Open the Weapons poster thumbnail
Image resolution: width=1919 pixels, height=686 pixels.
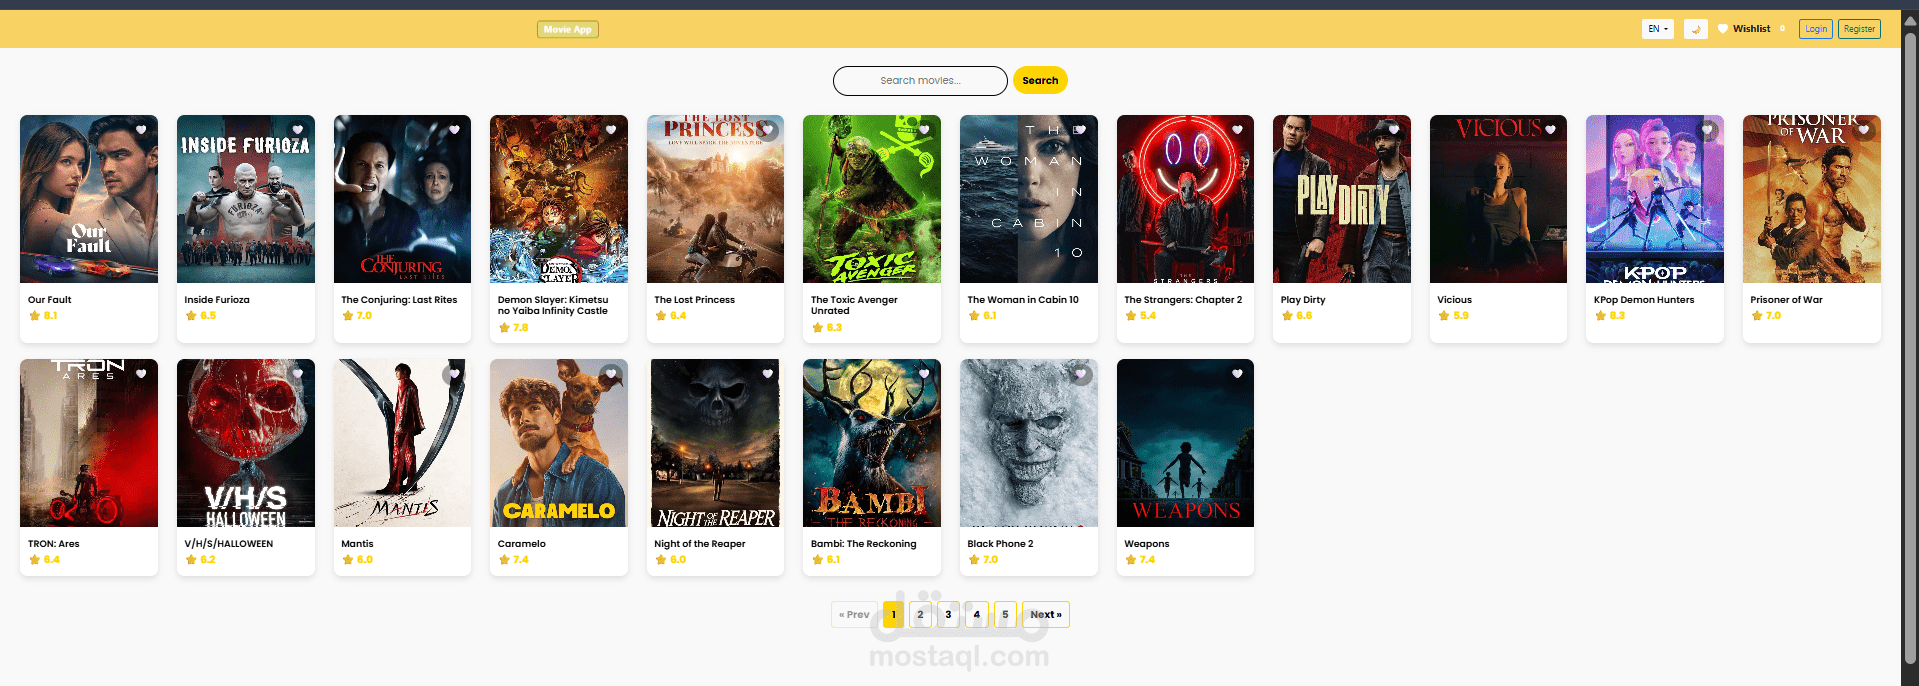click(1185, 443)
